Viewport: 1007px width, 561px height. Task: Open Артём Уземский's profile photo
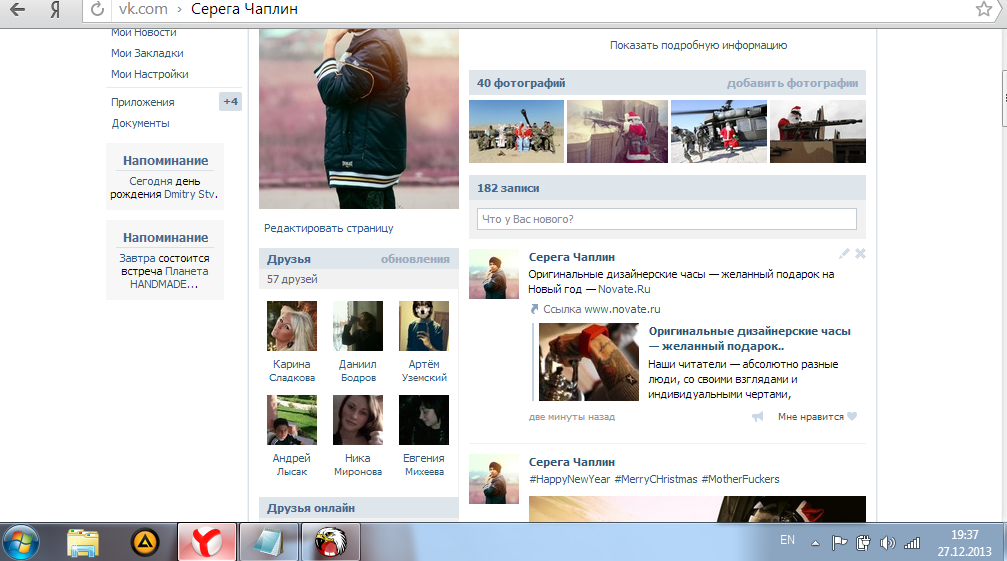[x=424, y=326]
